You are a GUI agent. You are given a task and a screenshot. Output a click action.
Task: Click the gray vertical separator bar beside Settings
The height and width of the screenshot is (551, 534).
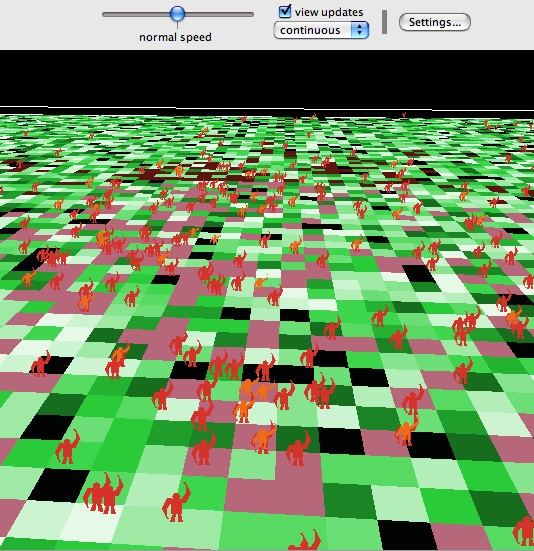pos(384,22)
